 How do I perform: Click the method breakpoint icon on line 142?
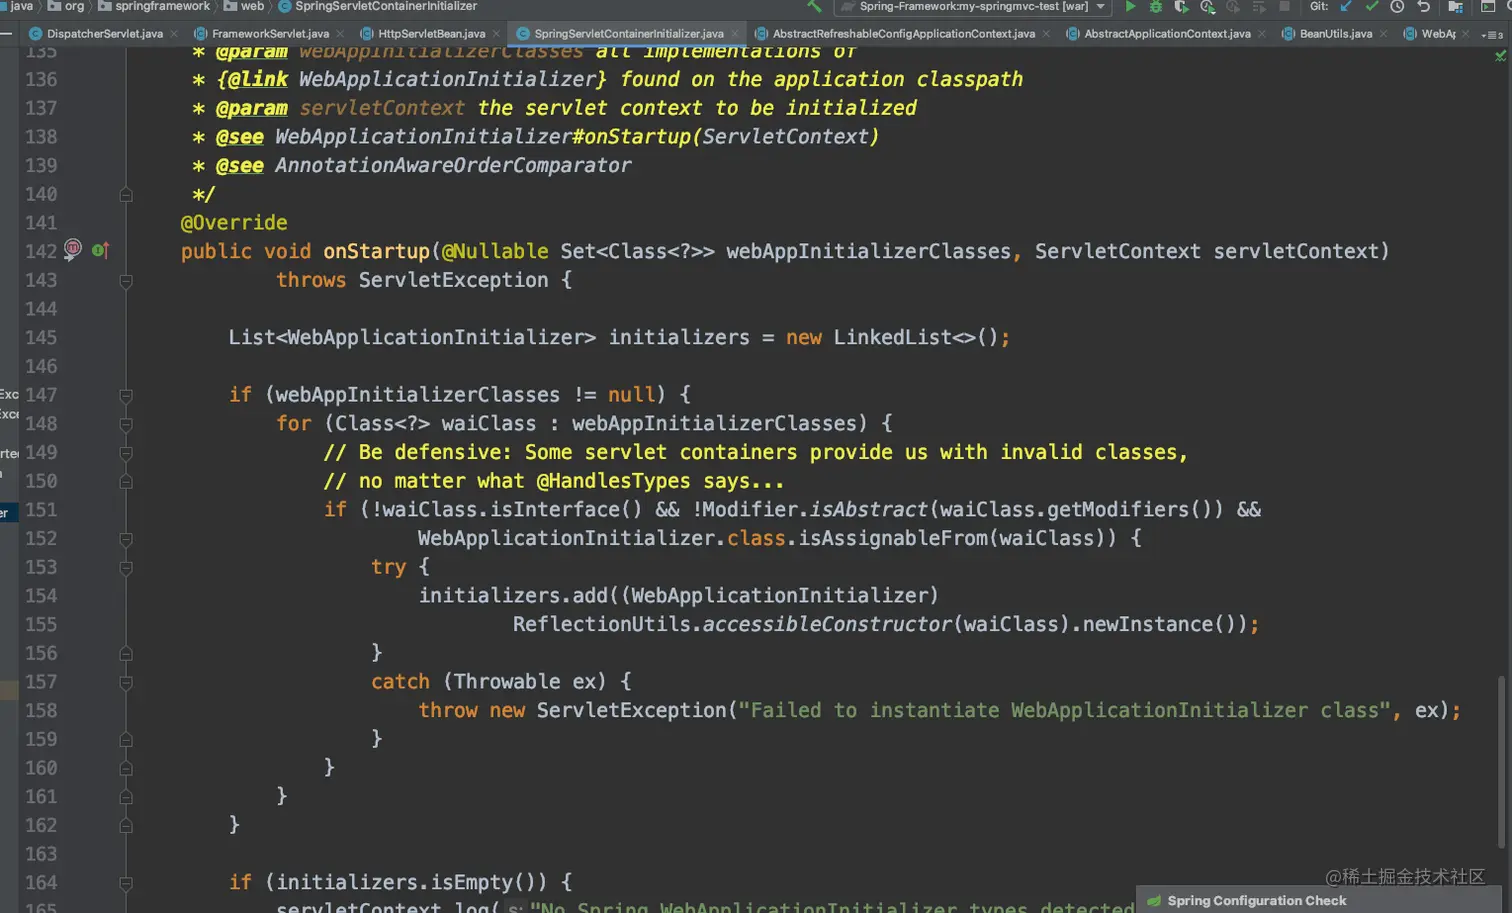(x=73, y=249)
